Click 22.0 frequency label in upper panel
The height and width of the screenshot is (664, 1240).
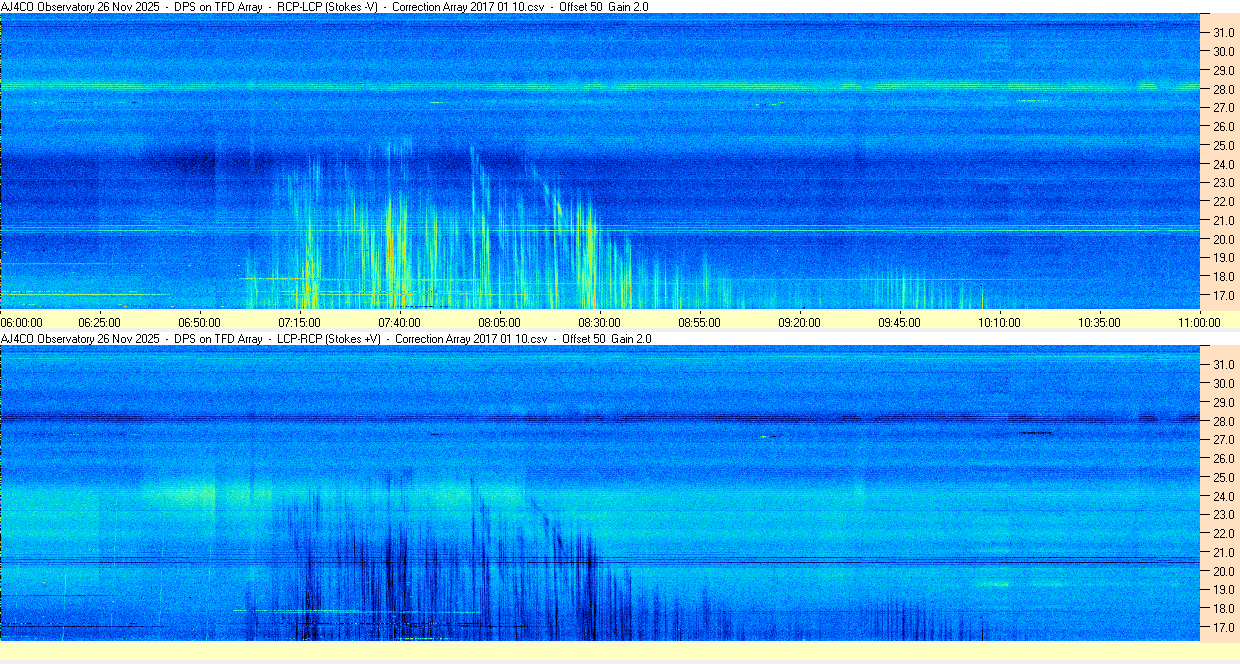(1224, 202)
